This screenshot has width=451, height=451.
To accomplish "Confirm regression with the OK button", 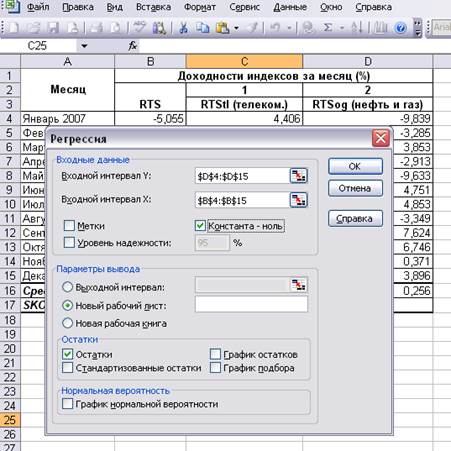I will [355, 166].
